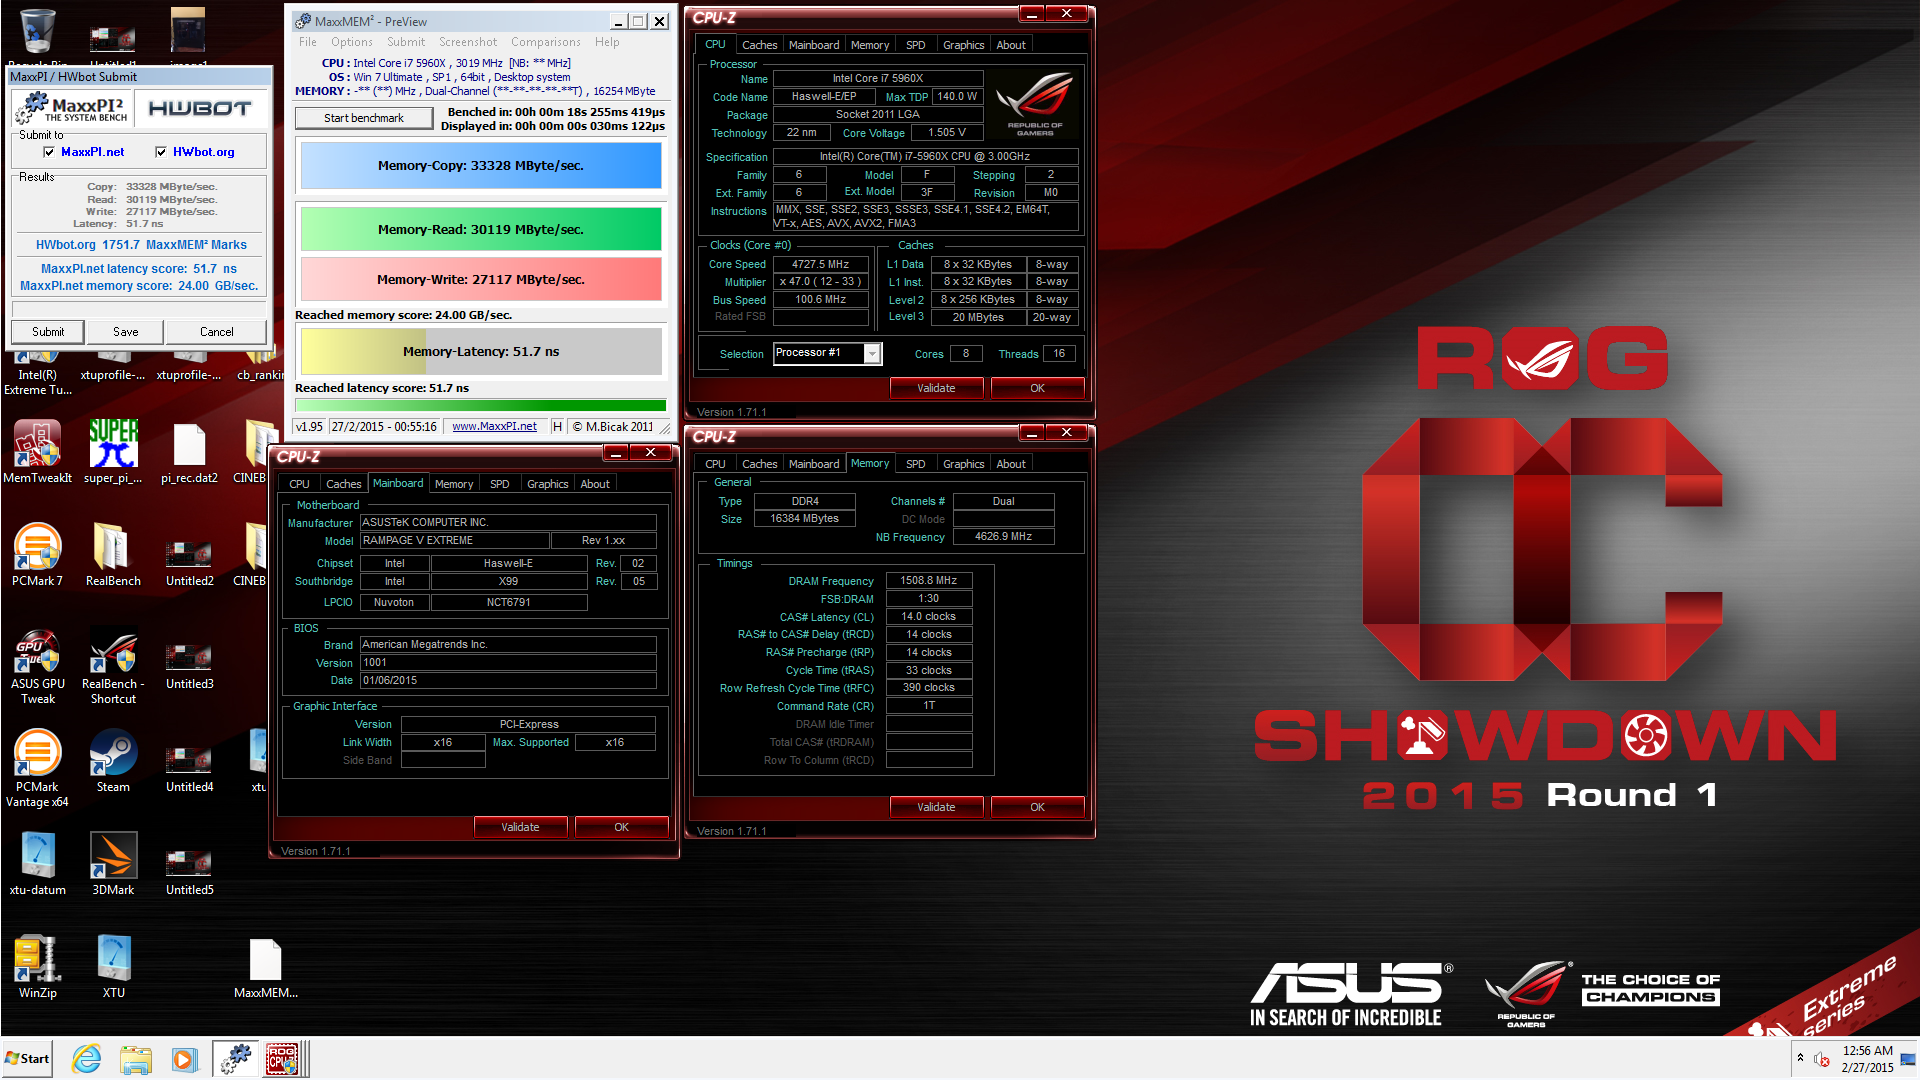Image resolution: width=1920 pixels, height=1080 pixels.
Task: Click Validate in Mainboard CPU-Z window
Action: click(x=520, y=827)
